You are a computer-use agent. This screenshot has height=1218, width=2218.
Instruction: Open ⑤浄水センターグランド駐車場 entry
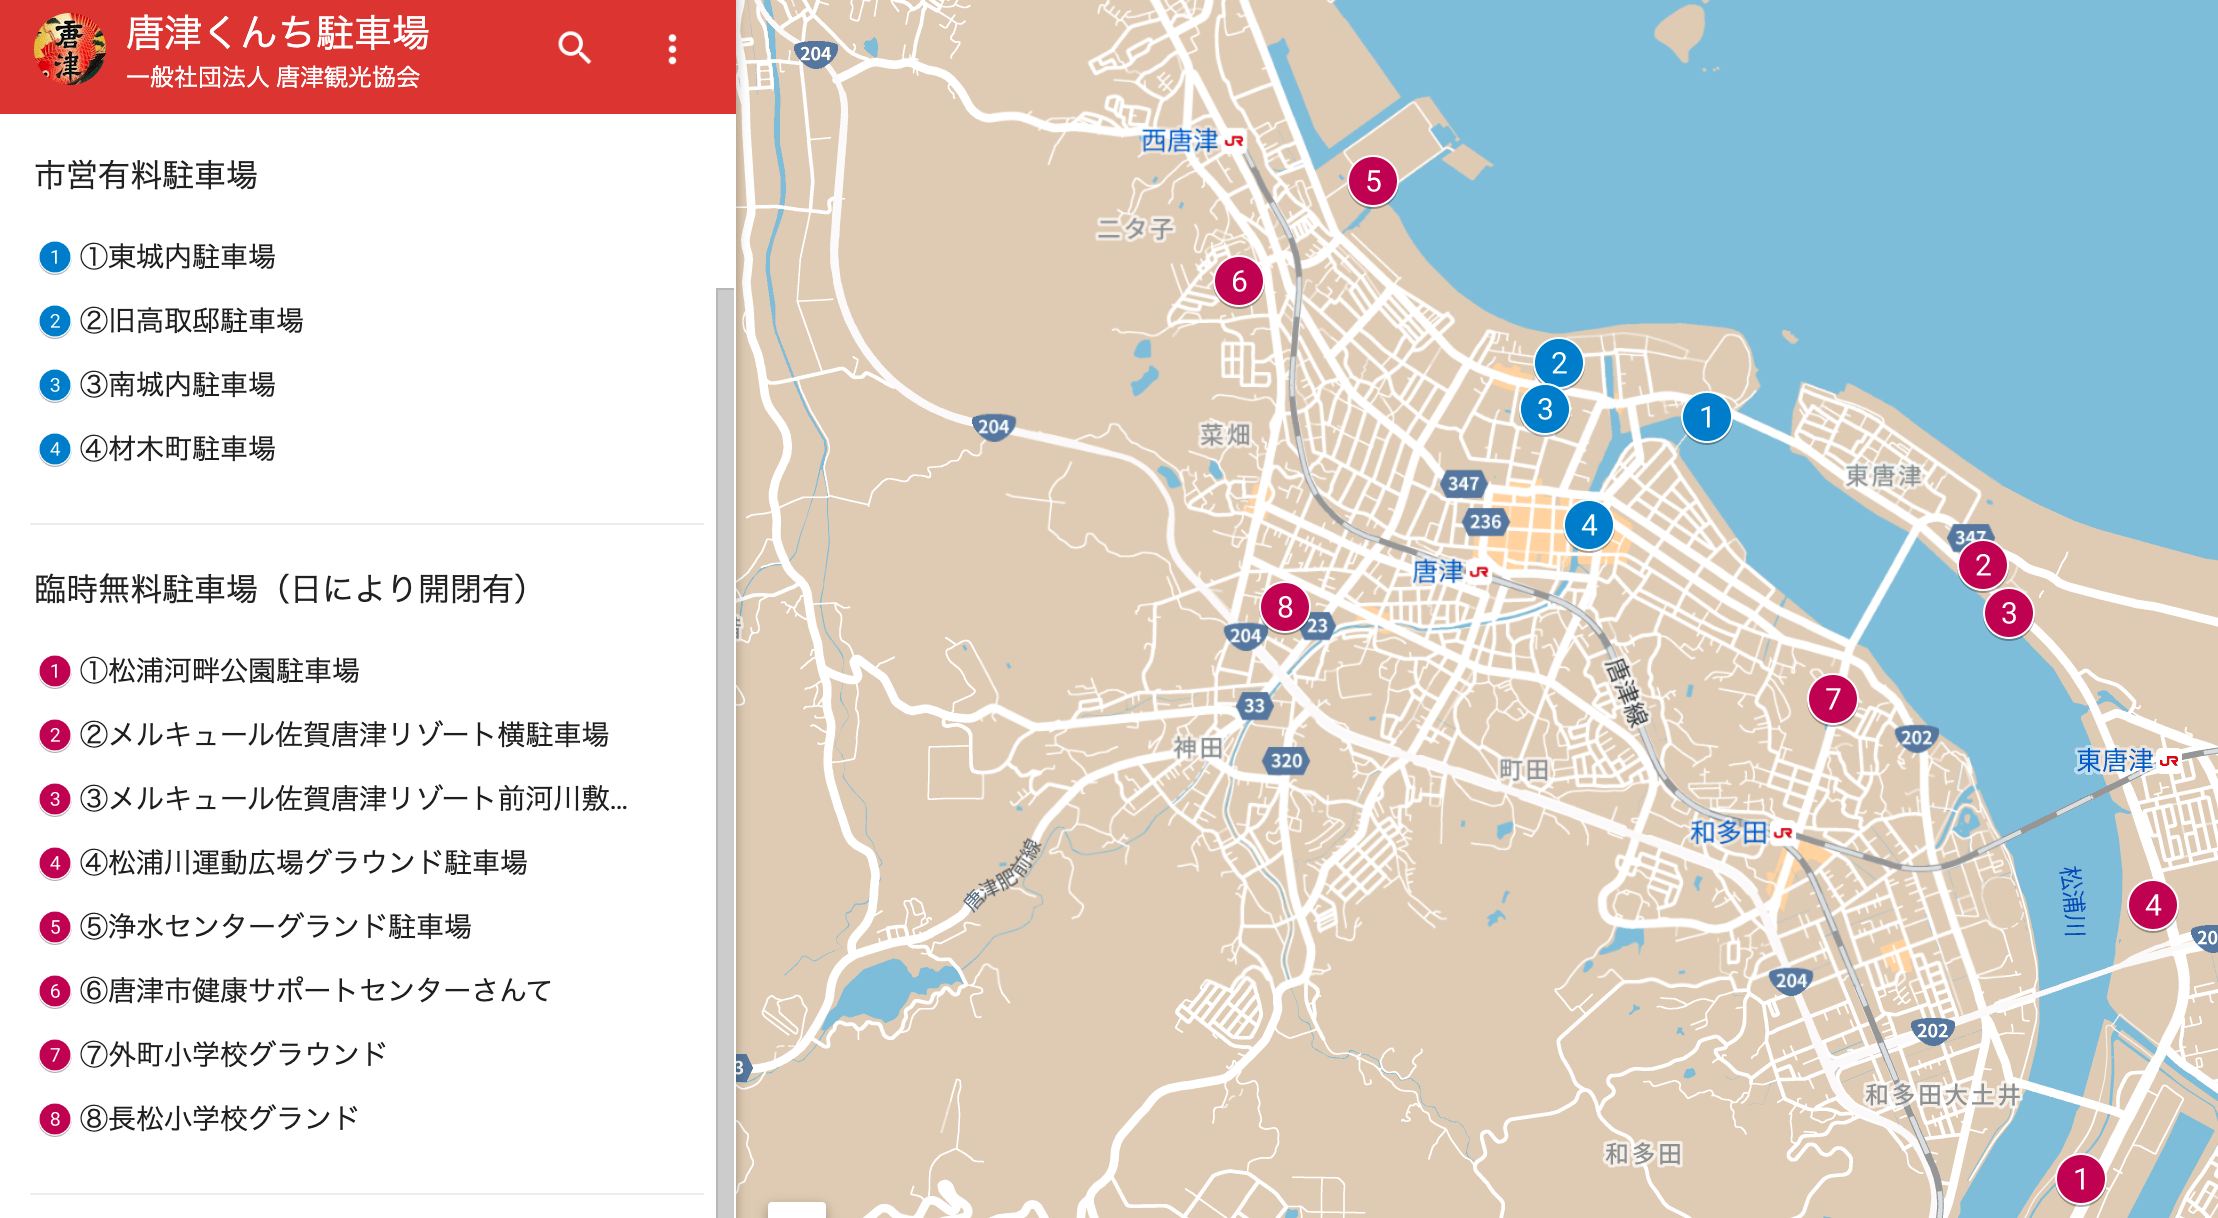[276, 927]
